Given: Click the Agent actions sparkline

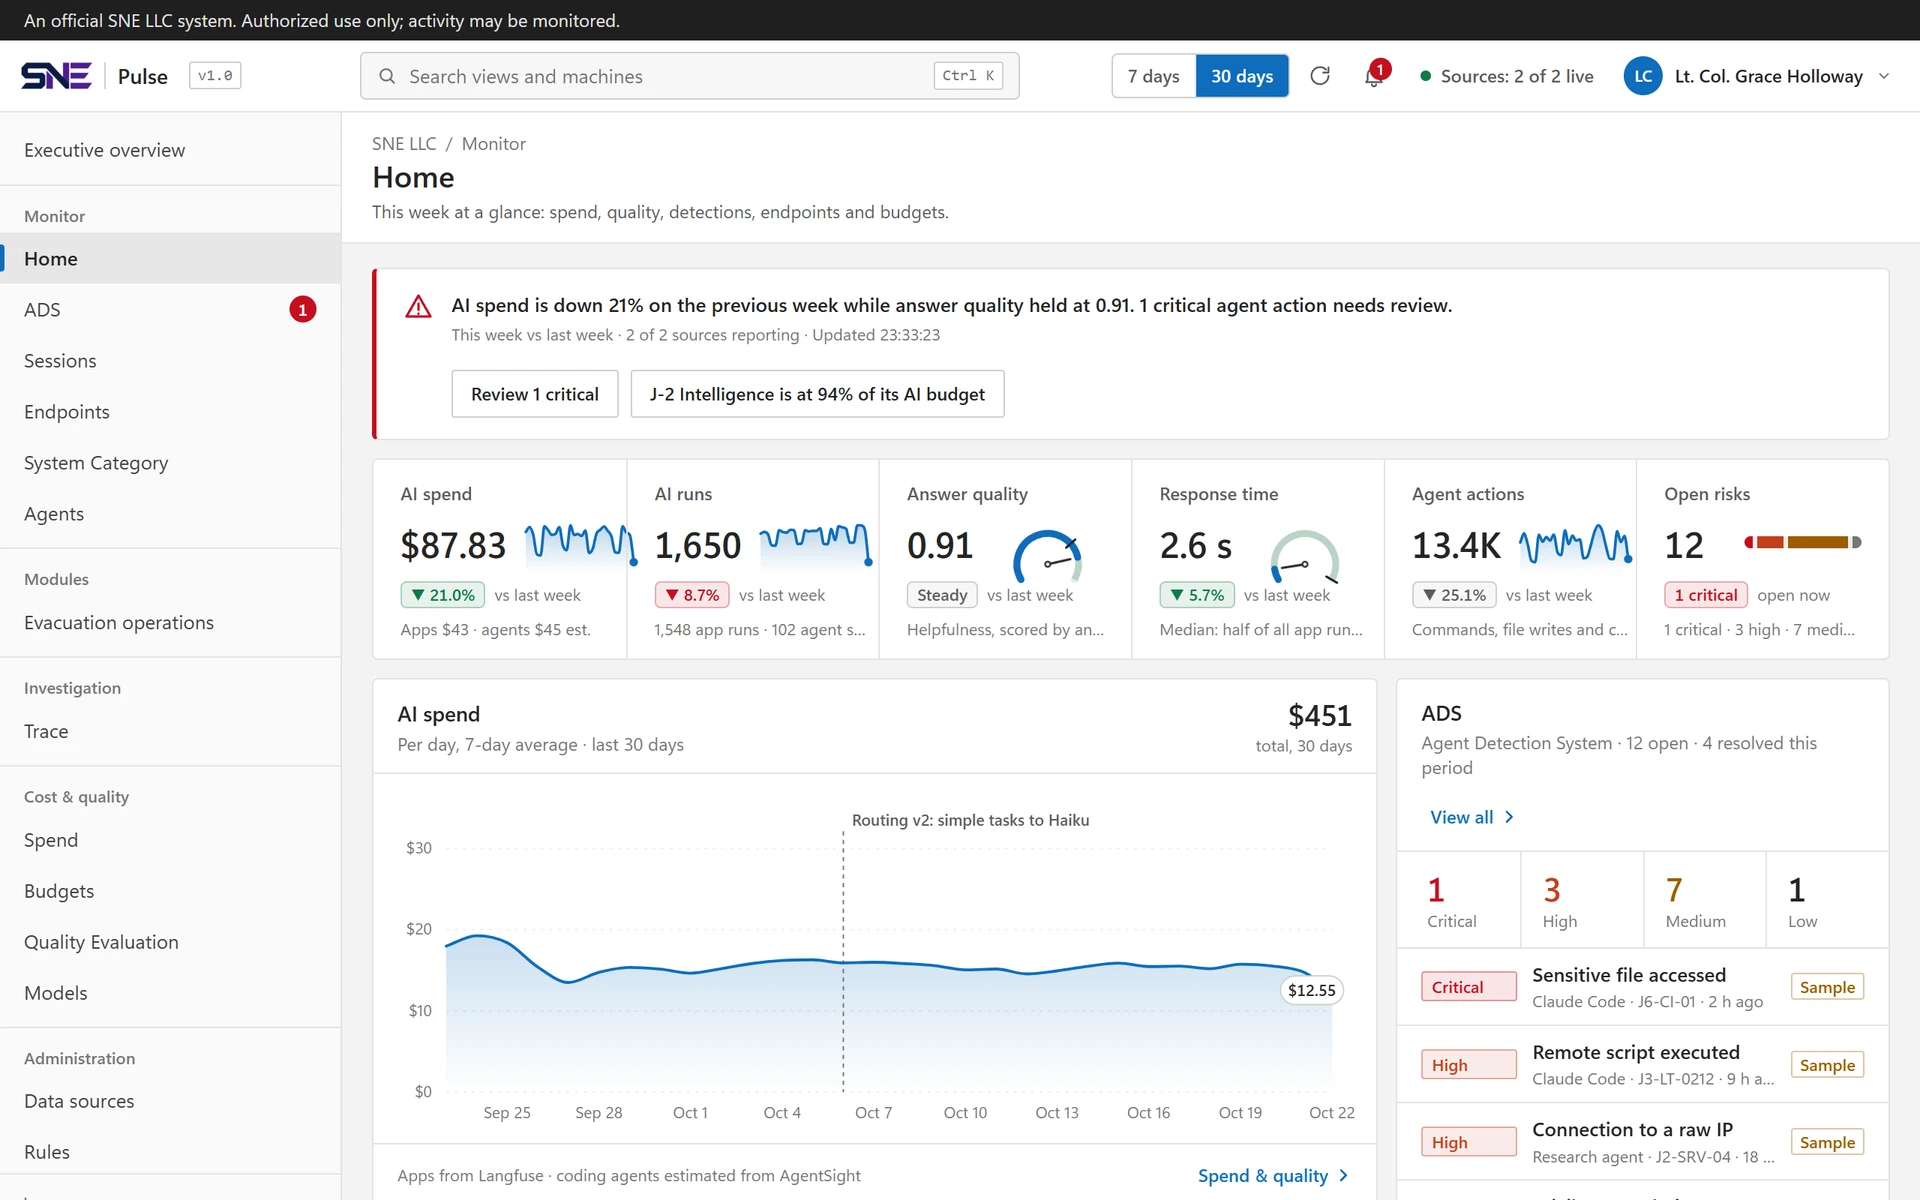Looking at the screenshot, I should point(1575,544).
